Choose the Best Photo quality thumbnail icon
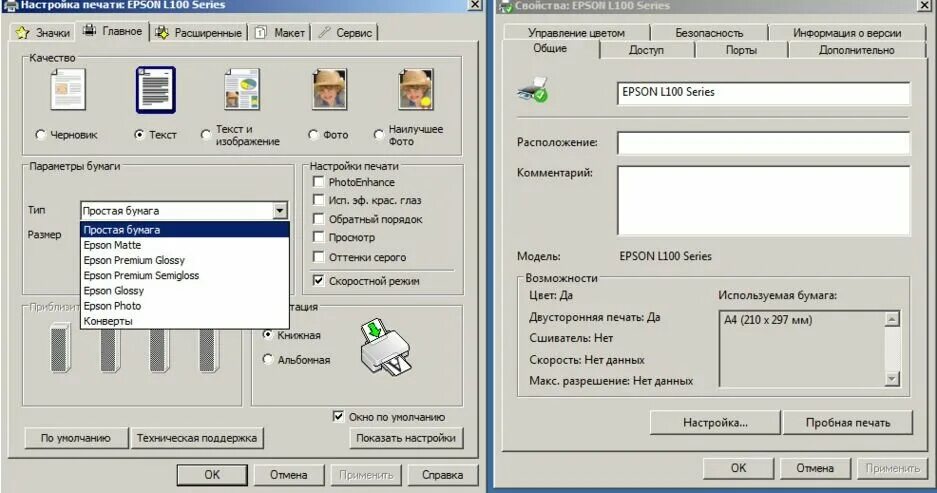937x493 pixels. coord(416,90)
